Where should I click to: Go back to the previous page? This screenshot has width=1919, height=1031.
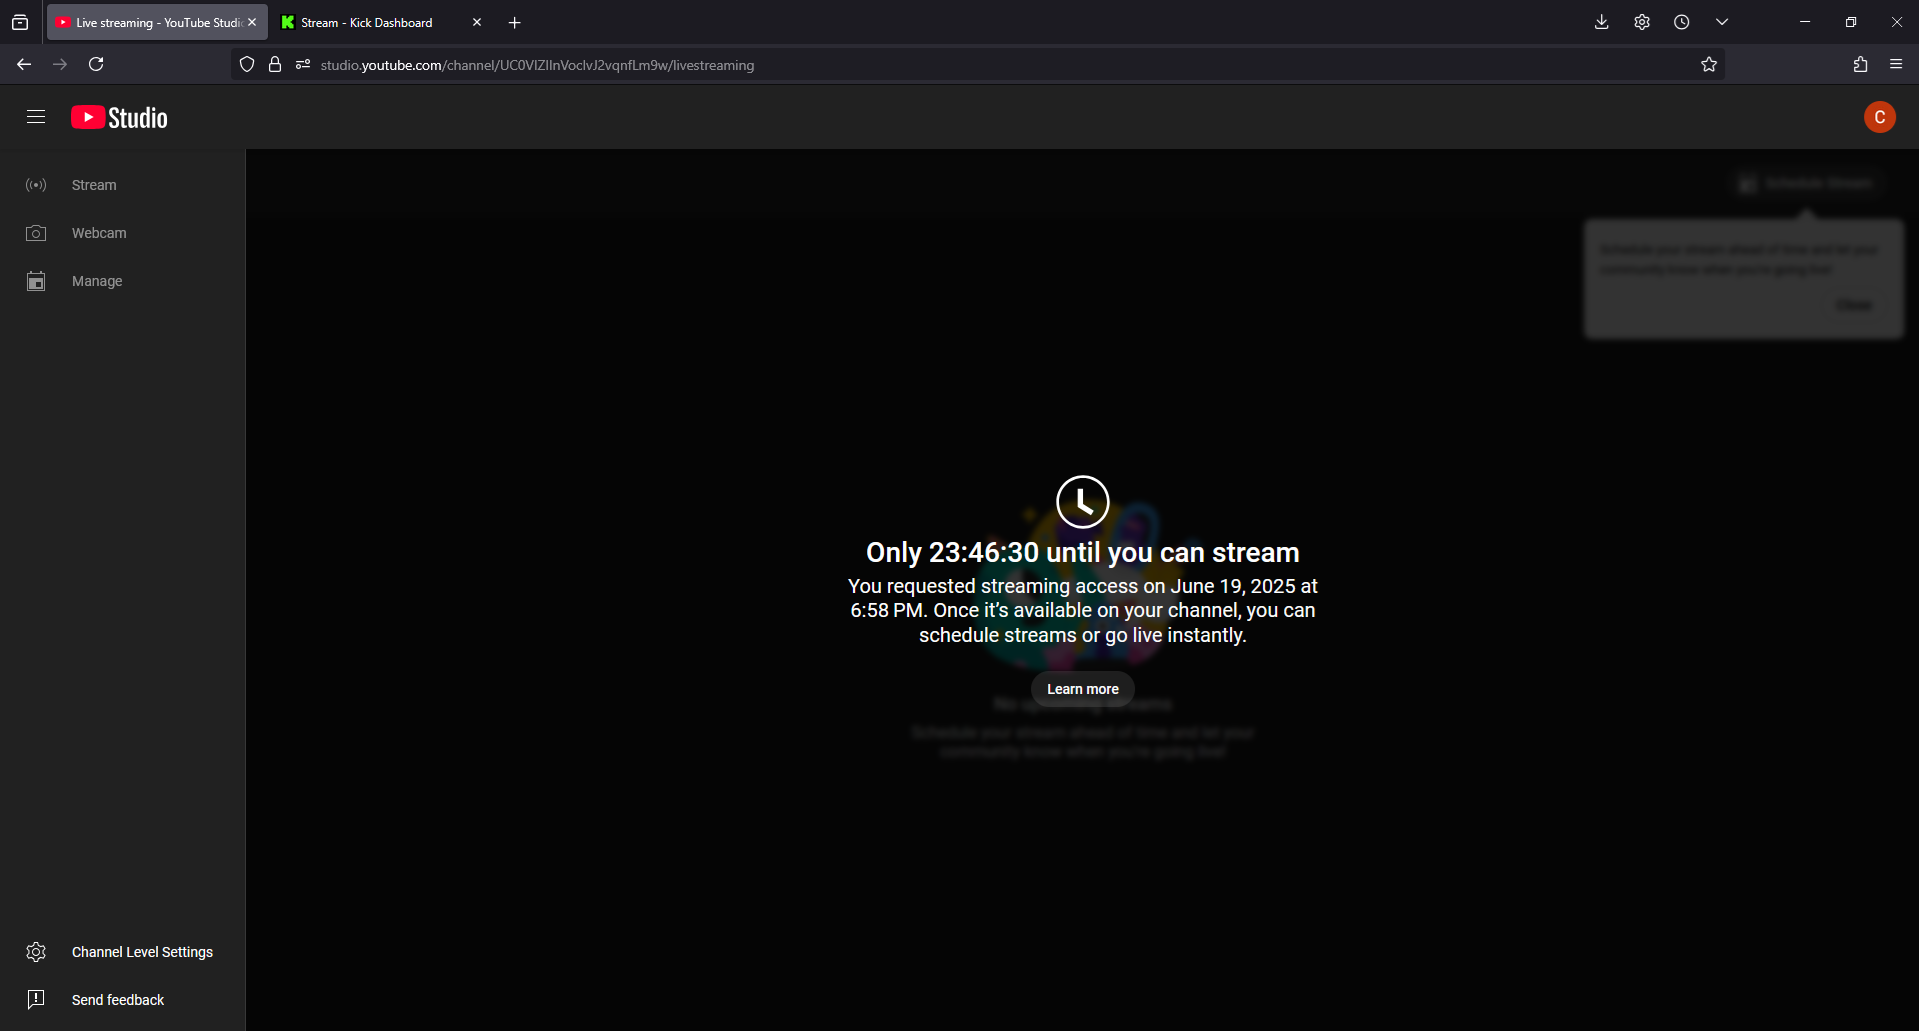tap(24, 64)
